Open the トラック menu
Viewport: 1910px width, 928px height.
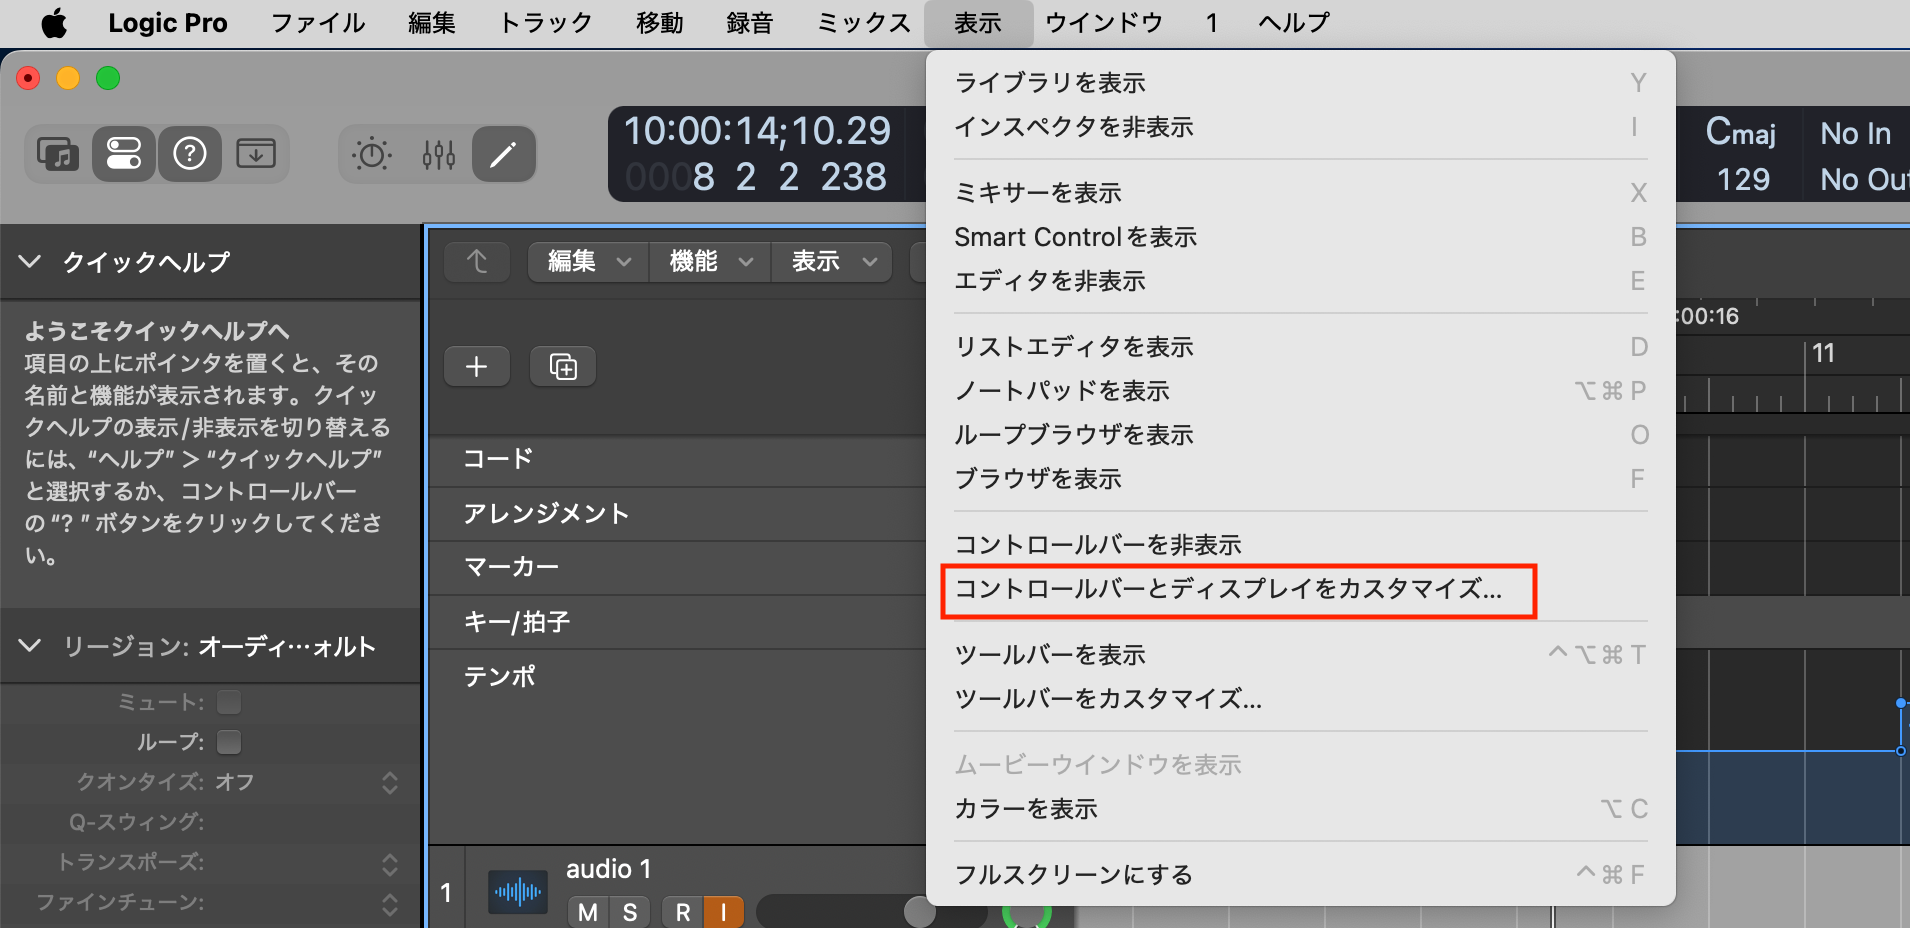[x=546, y=22]
